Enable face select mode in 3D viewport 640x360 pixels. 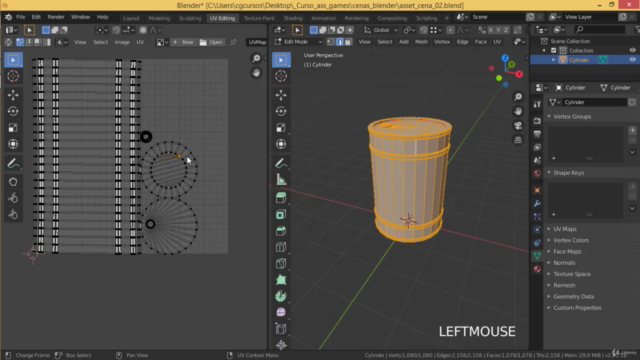coord(348,42)
